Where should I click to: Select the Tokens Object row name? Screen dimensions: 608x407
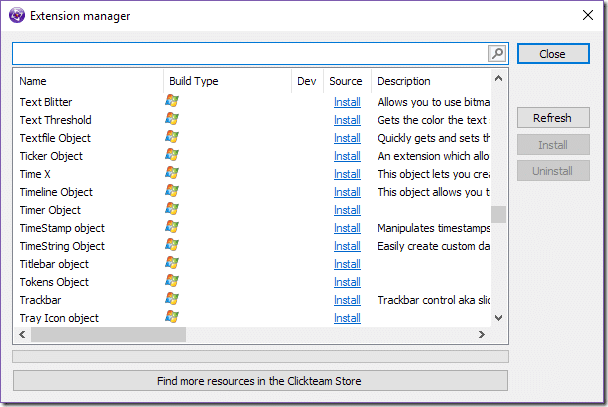pyautogui.click(x=54, y=282)
